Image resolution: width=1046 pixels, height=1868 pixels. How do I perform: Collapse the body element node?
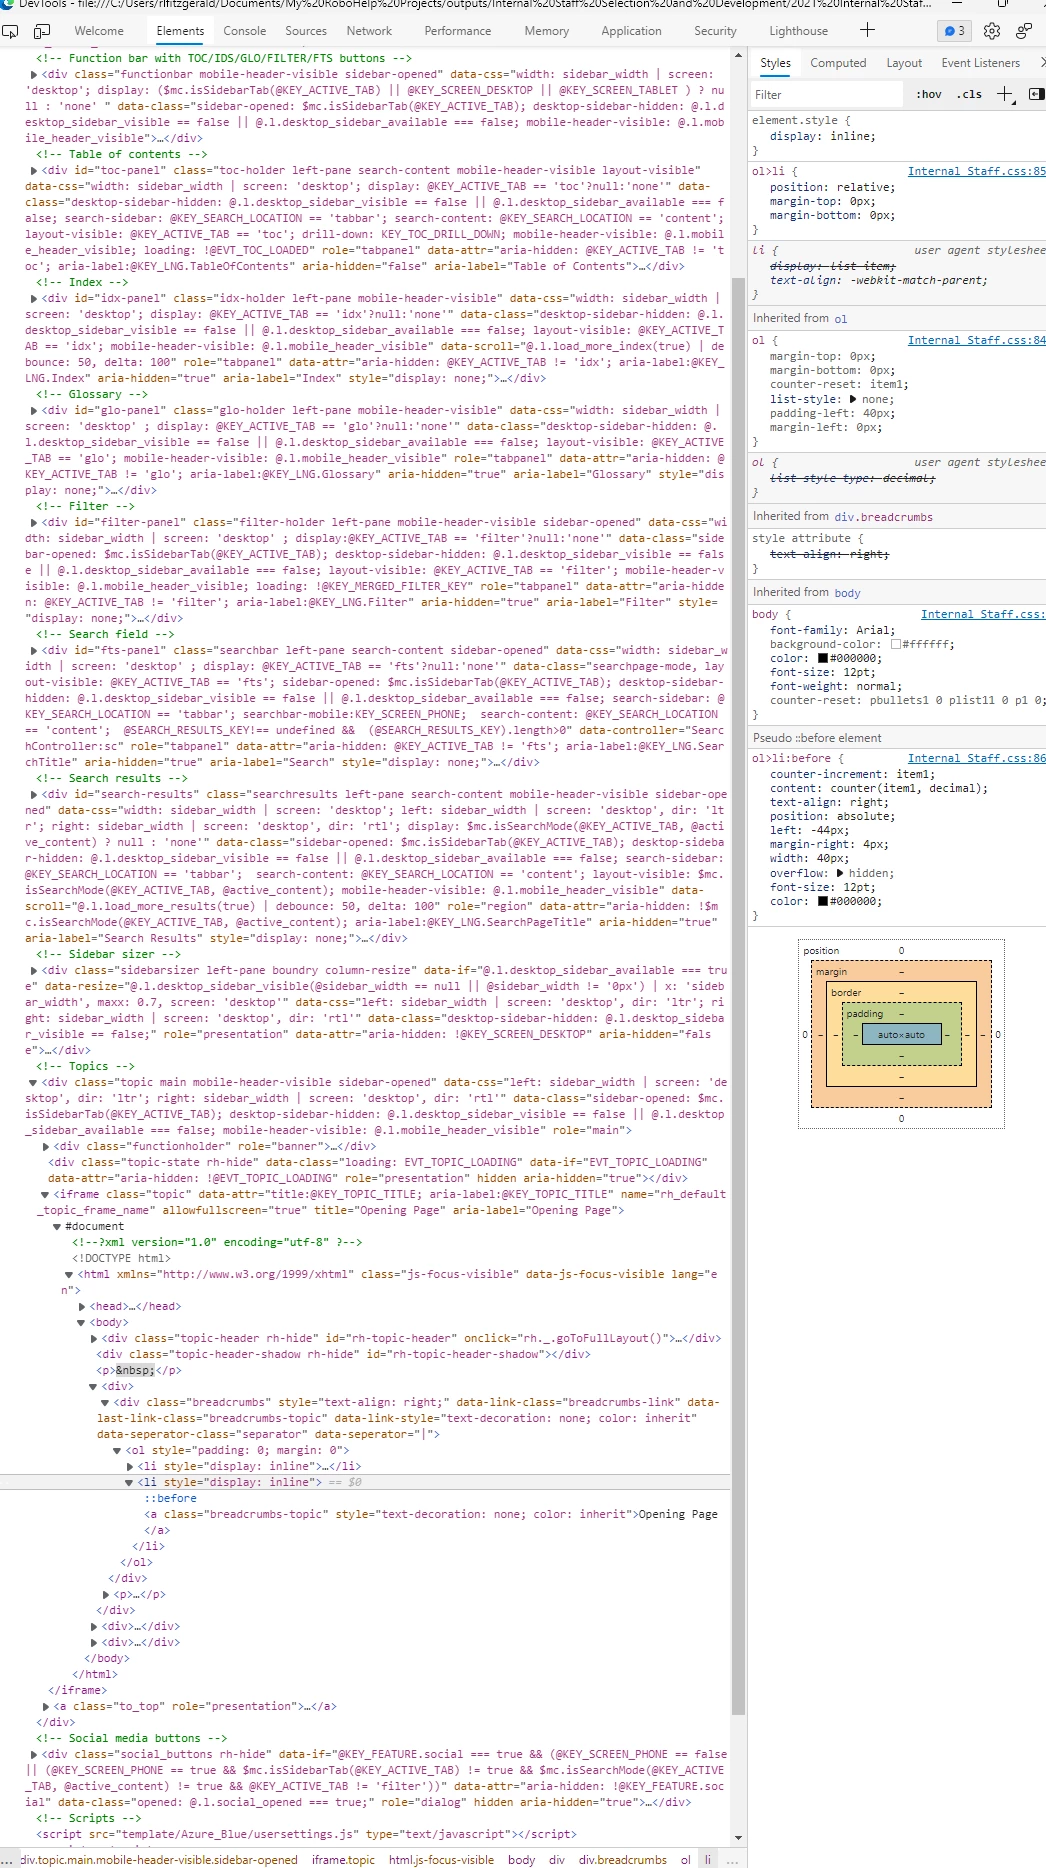point(82,1323)
